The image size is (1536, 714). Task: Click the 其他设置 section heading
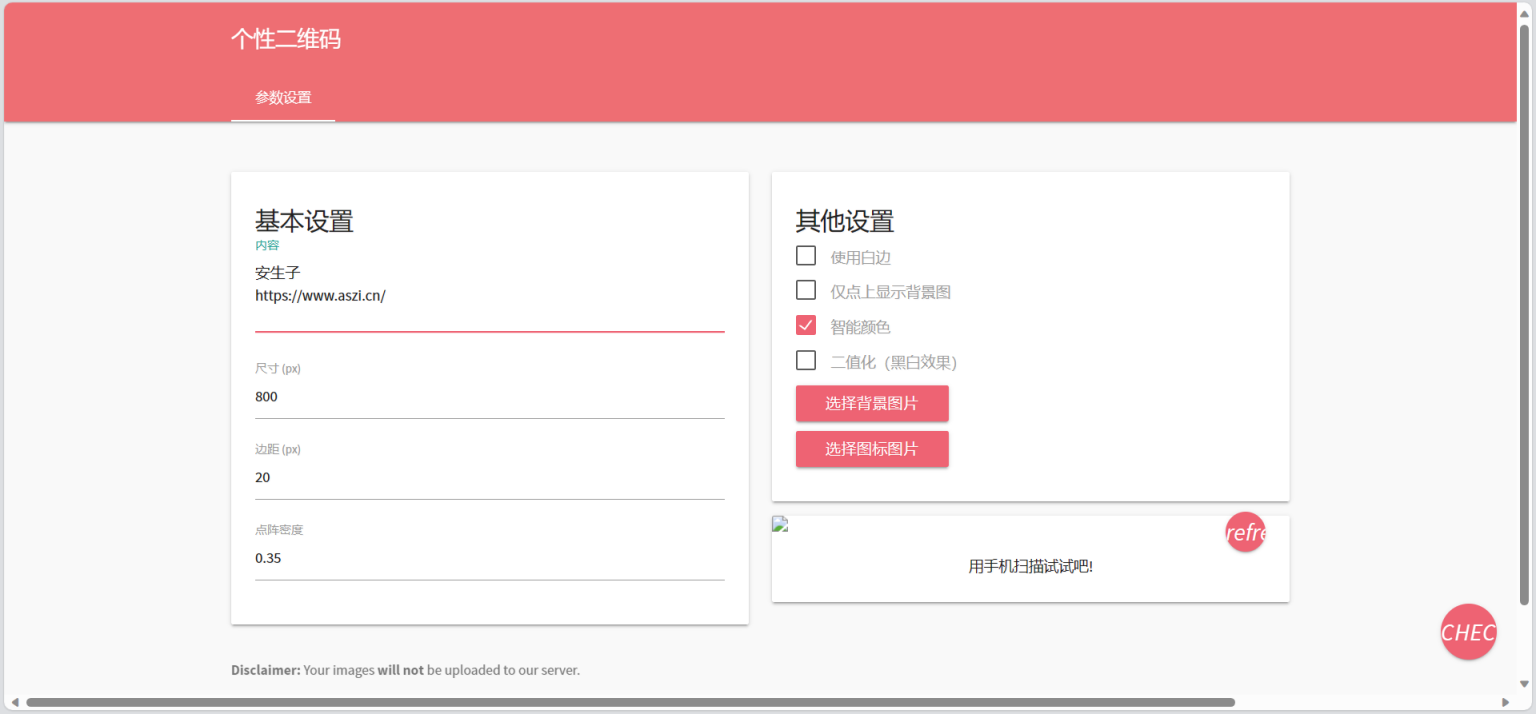(x=844, y=221)
